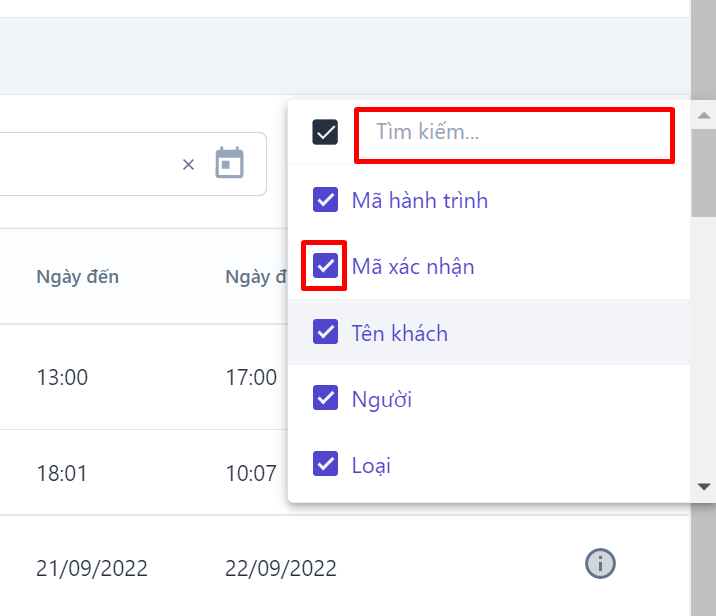The image size is (716, 616).
Task: Click the 21/09/2022 date cell
Action: pyautogui.click(x=92, y=568)
